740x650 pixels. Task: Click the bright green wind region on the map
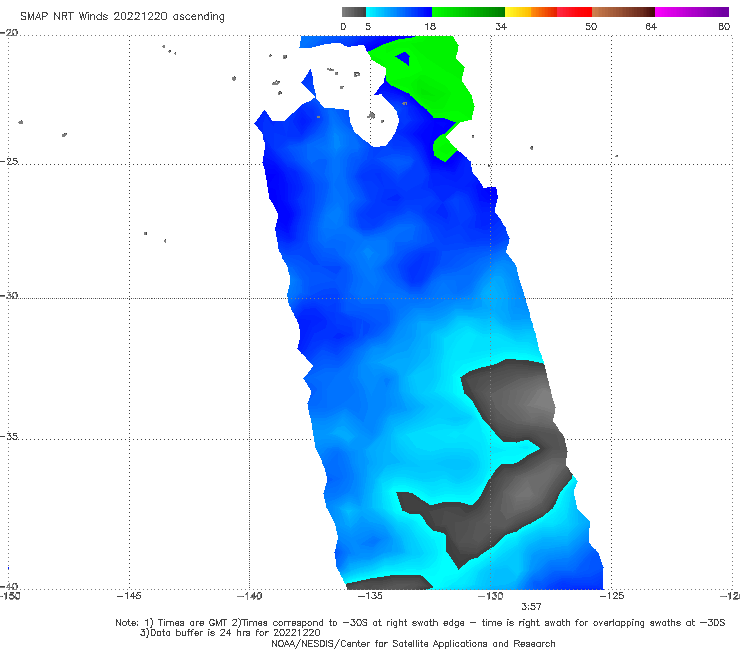[429, 80]
